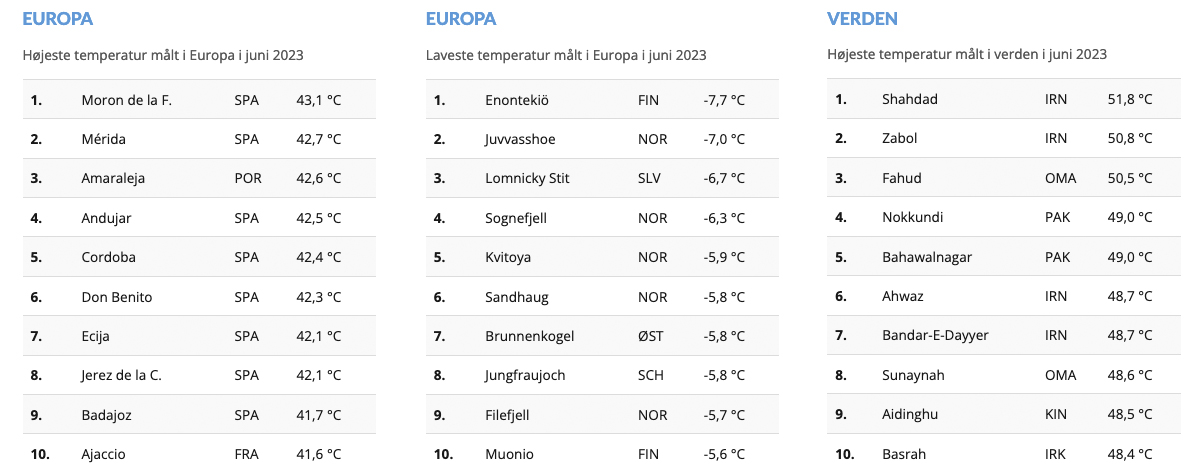1200x475 pixels.
Task: Click the Bahawalnagar entry
Action: click(927, 257)
